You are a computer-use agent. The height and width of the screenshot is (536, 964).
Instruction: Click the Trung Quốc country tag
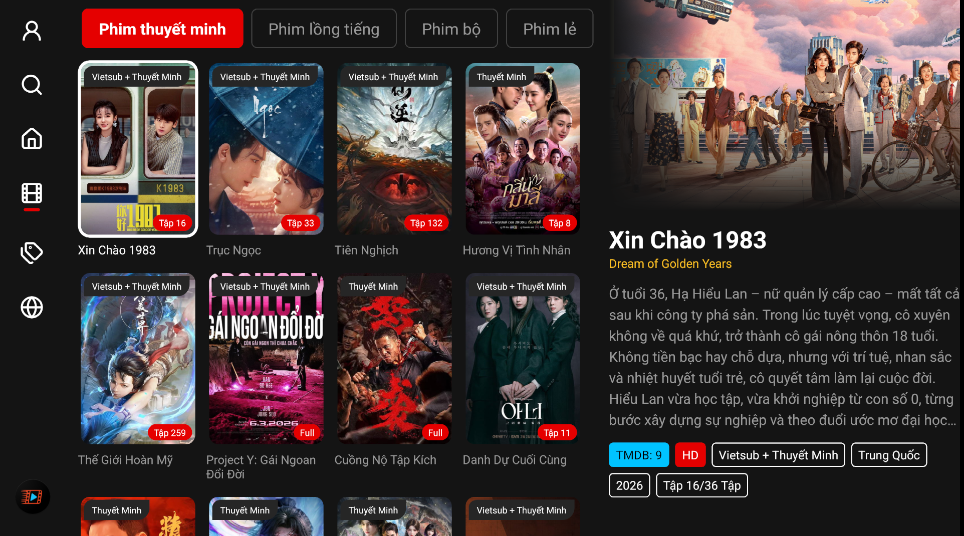pyautogui.click(x=889, y=455)
